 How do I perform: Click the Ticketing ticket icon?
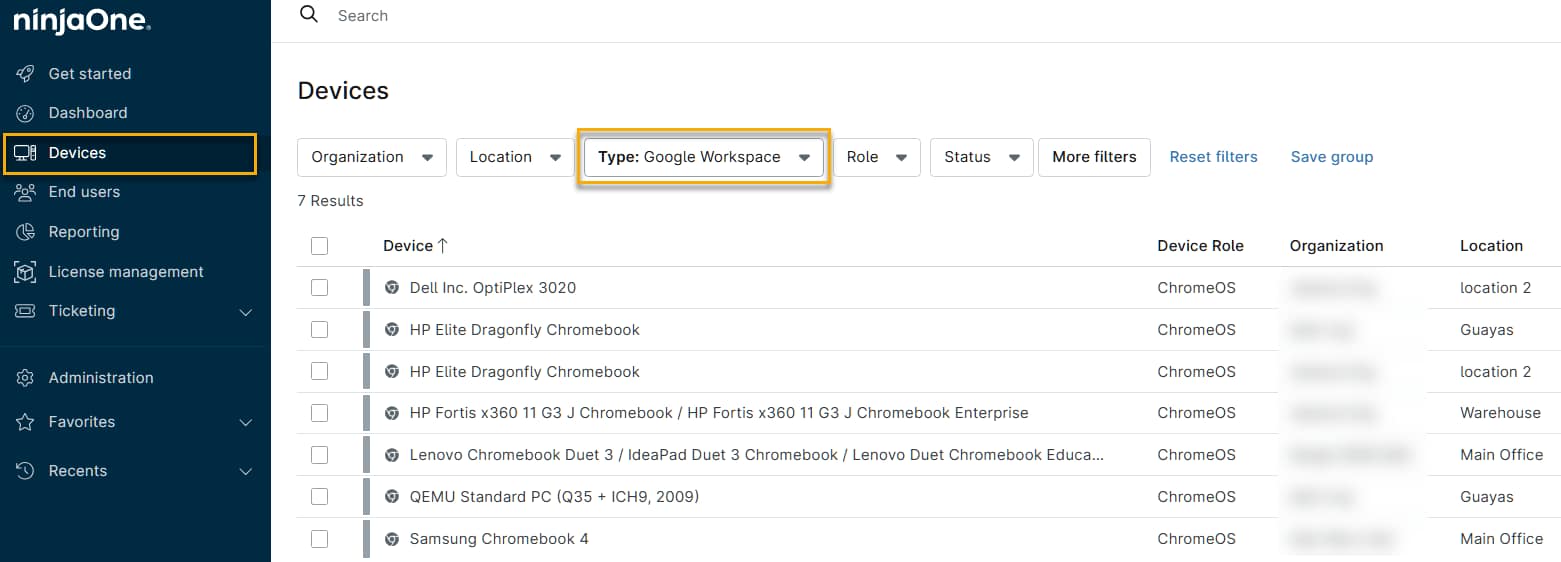coord(26,311)
